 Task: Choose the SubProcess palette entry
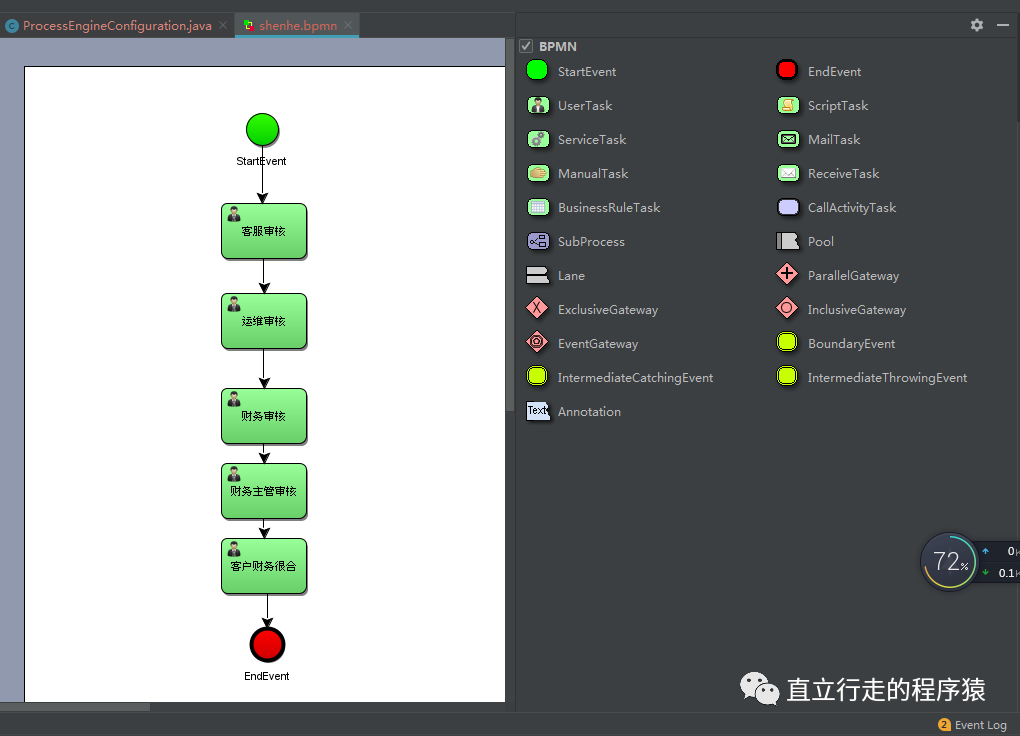click(x=537, y=241)
